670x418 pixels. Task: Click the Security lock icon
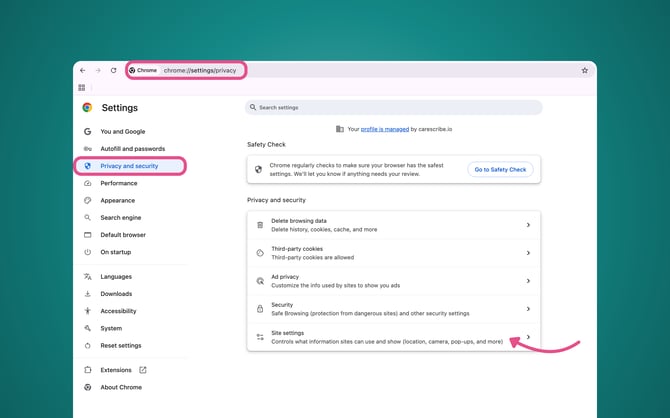coord(260,309)
